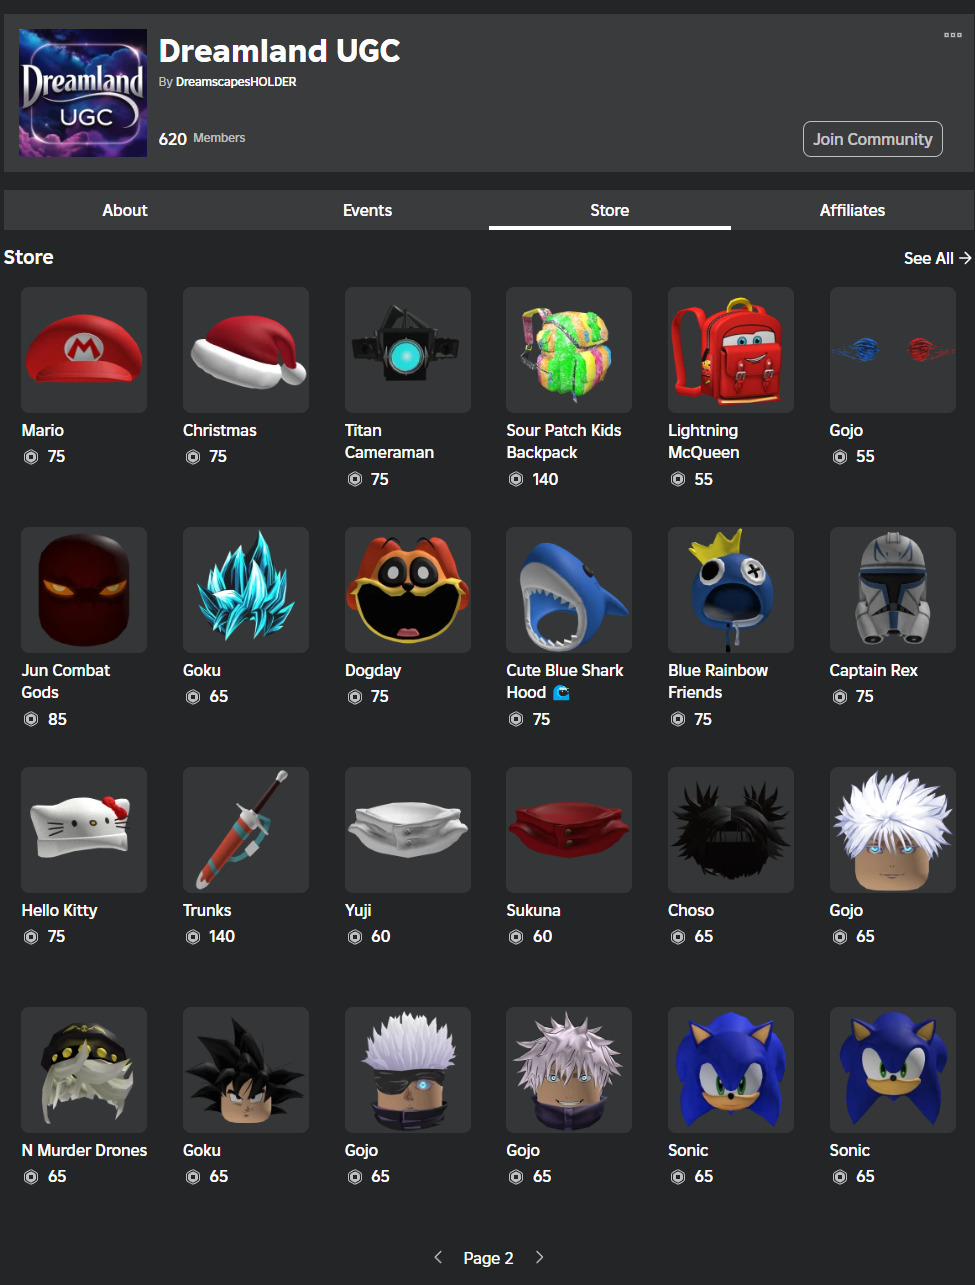Open the Trunks sword thumbnail
Viewport: 975px width, 1285px height.
pos(246,830)
